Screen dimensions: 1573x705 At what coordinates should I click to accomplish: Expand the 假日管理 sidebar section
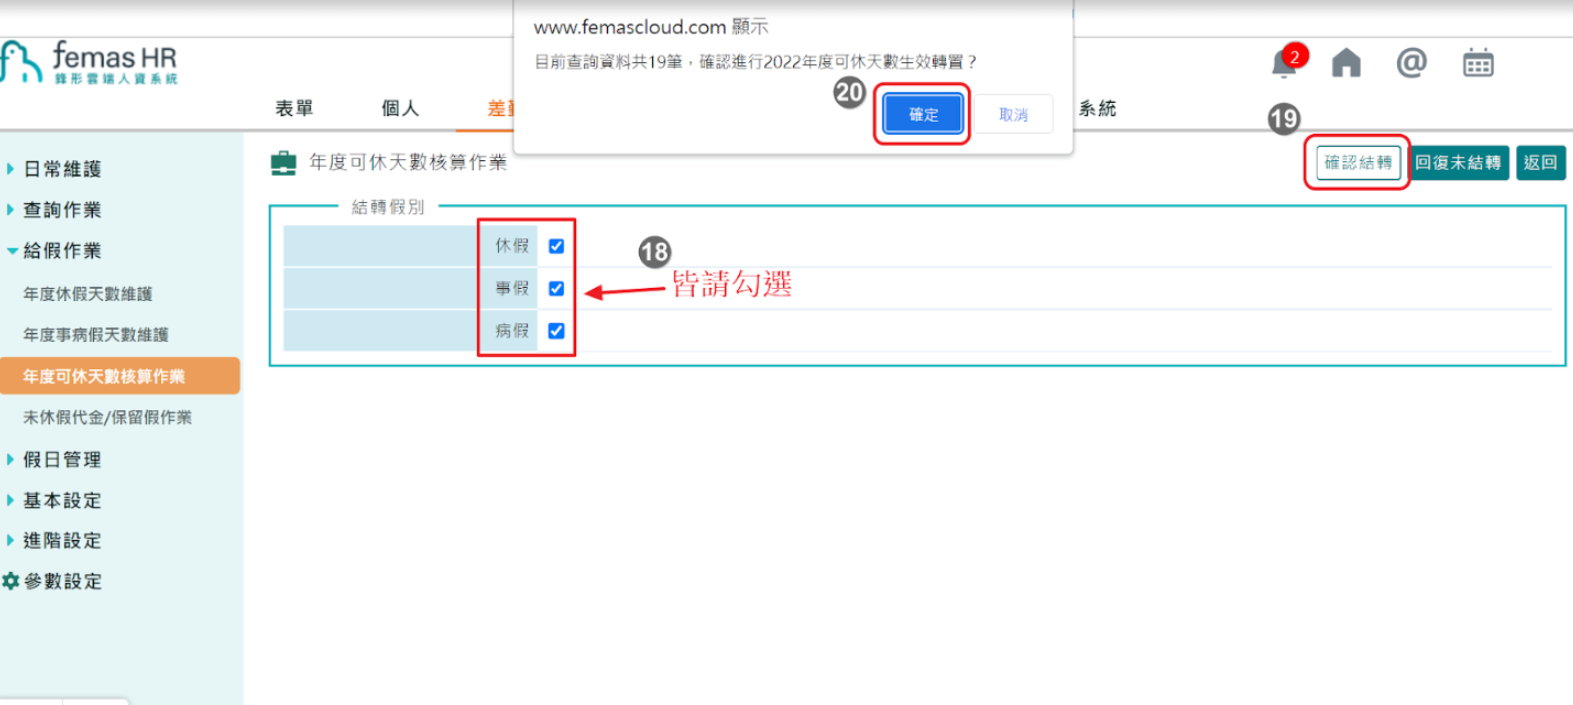tap(62, 460)
